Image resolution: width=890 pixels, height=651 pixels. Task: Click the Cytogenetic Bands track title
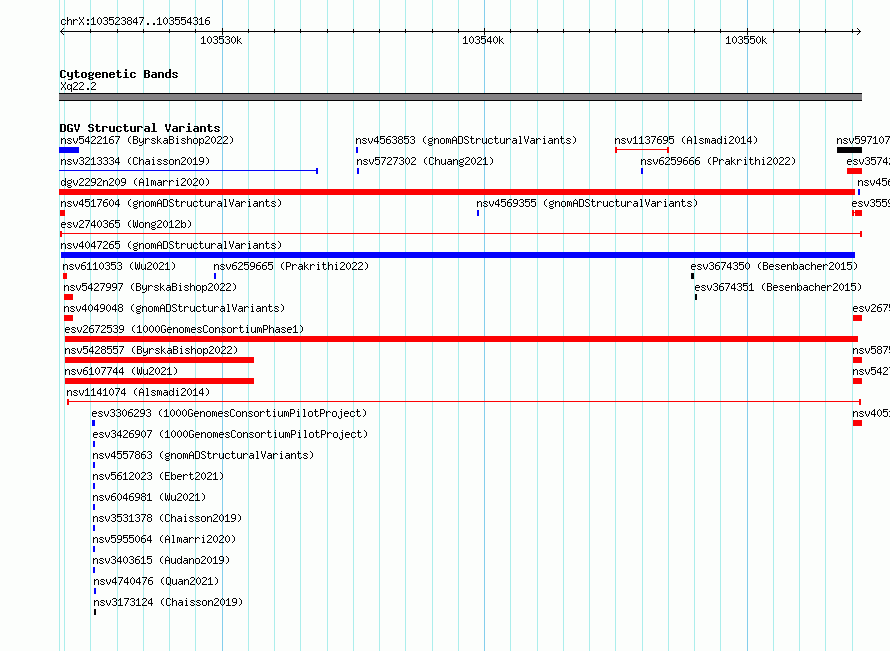[x=119, y=74]
